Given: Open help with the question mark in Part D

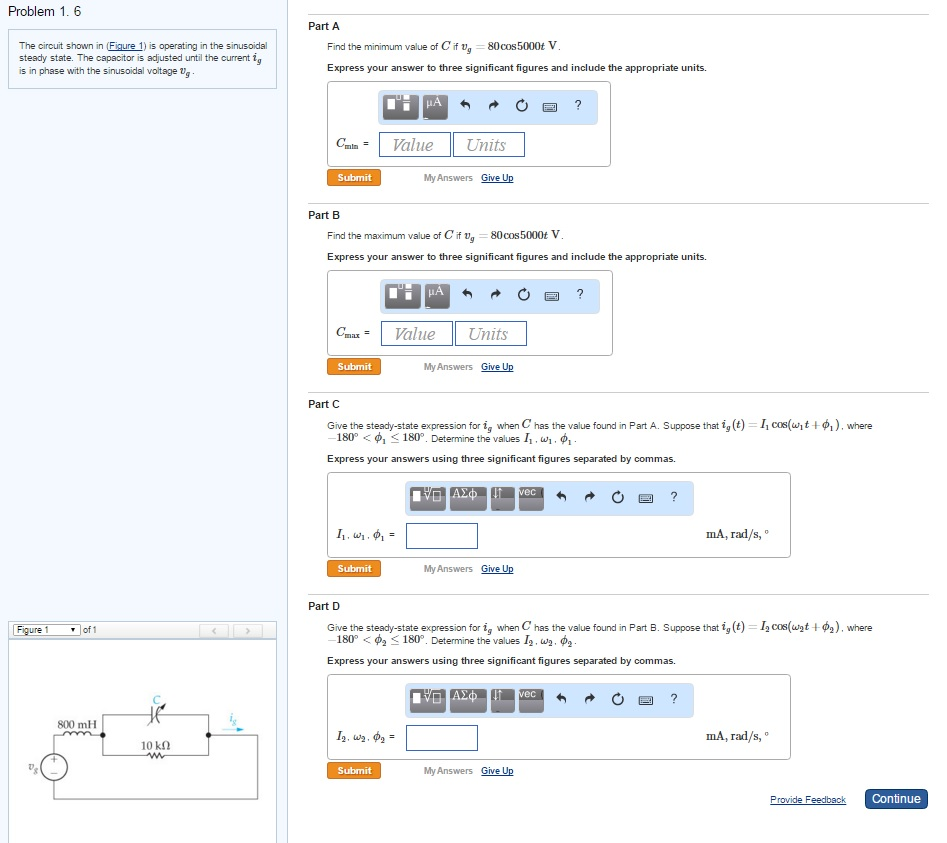Looking at the screenshot, I should (673, 700).
